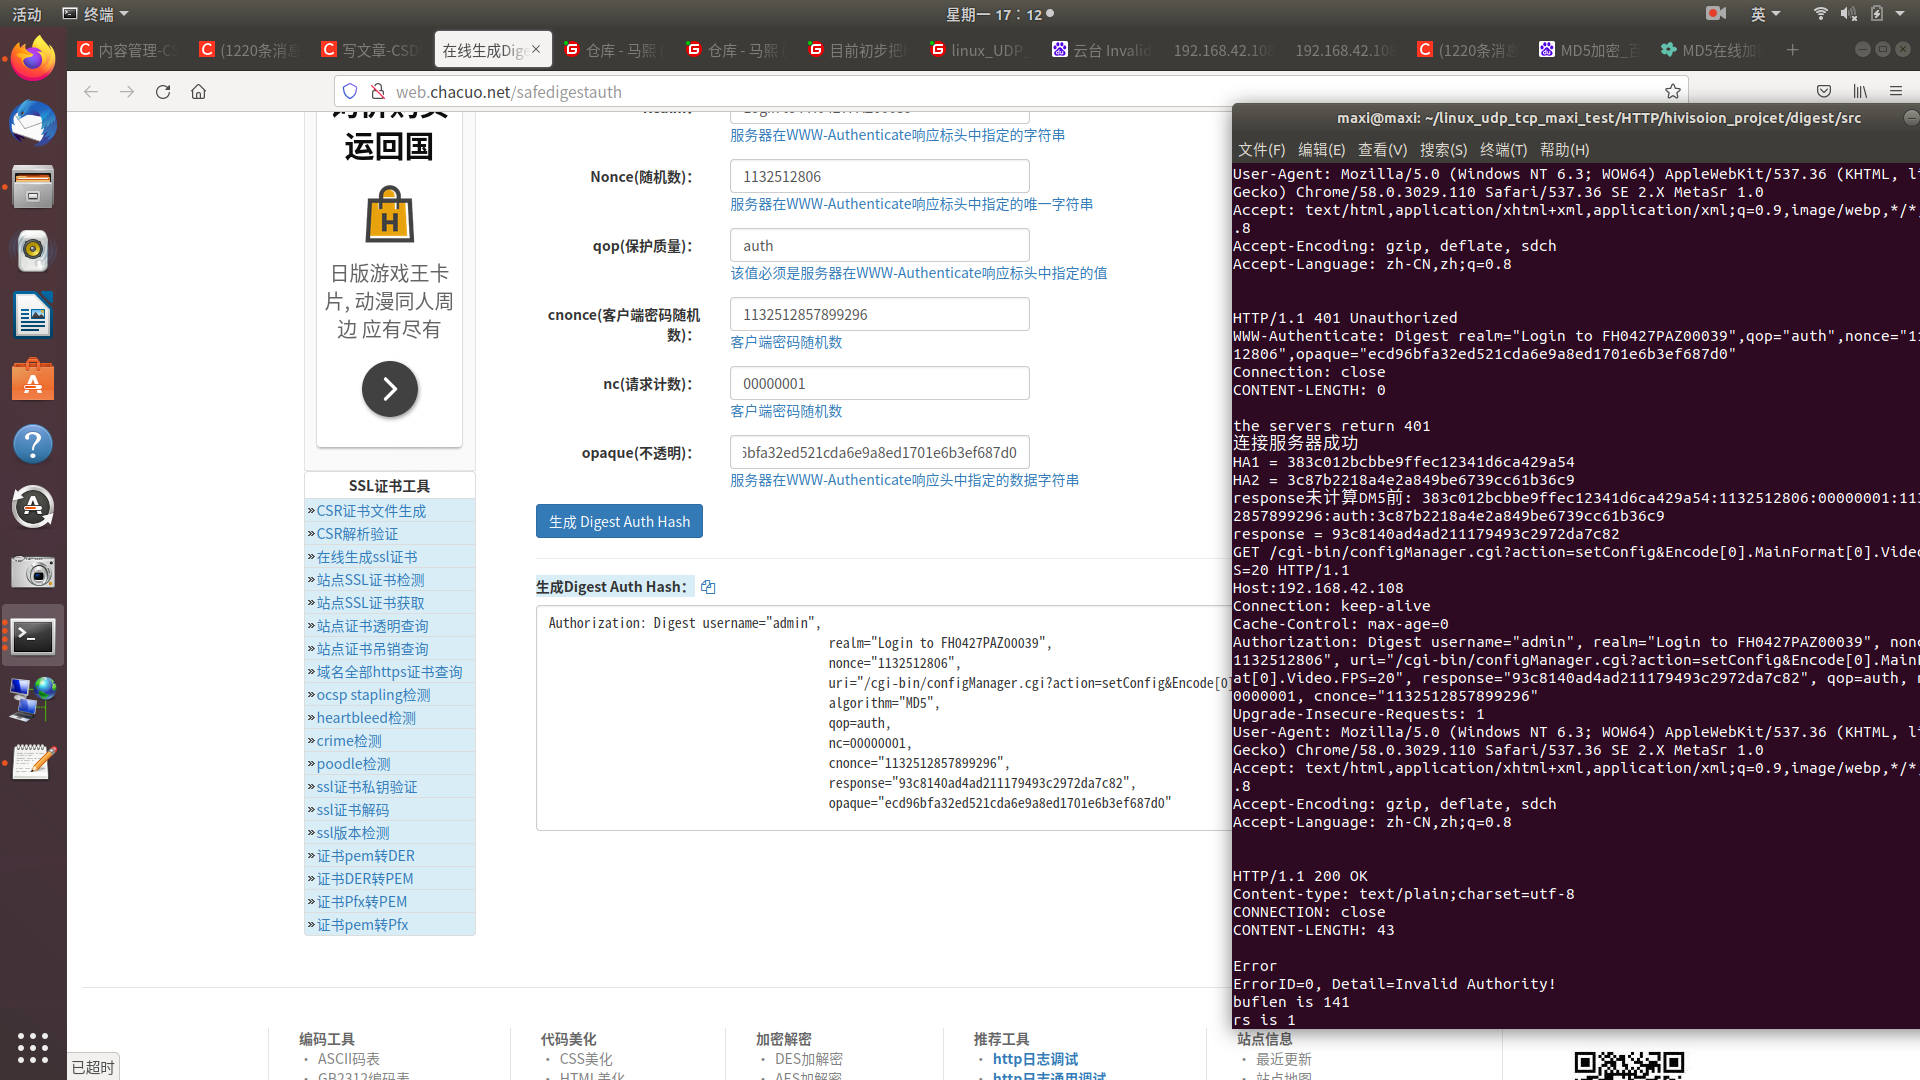Switch to the MD5在线加 tab
The image size is (1920, 1080).
[1717, 49]
